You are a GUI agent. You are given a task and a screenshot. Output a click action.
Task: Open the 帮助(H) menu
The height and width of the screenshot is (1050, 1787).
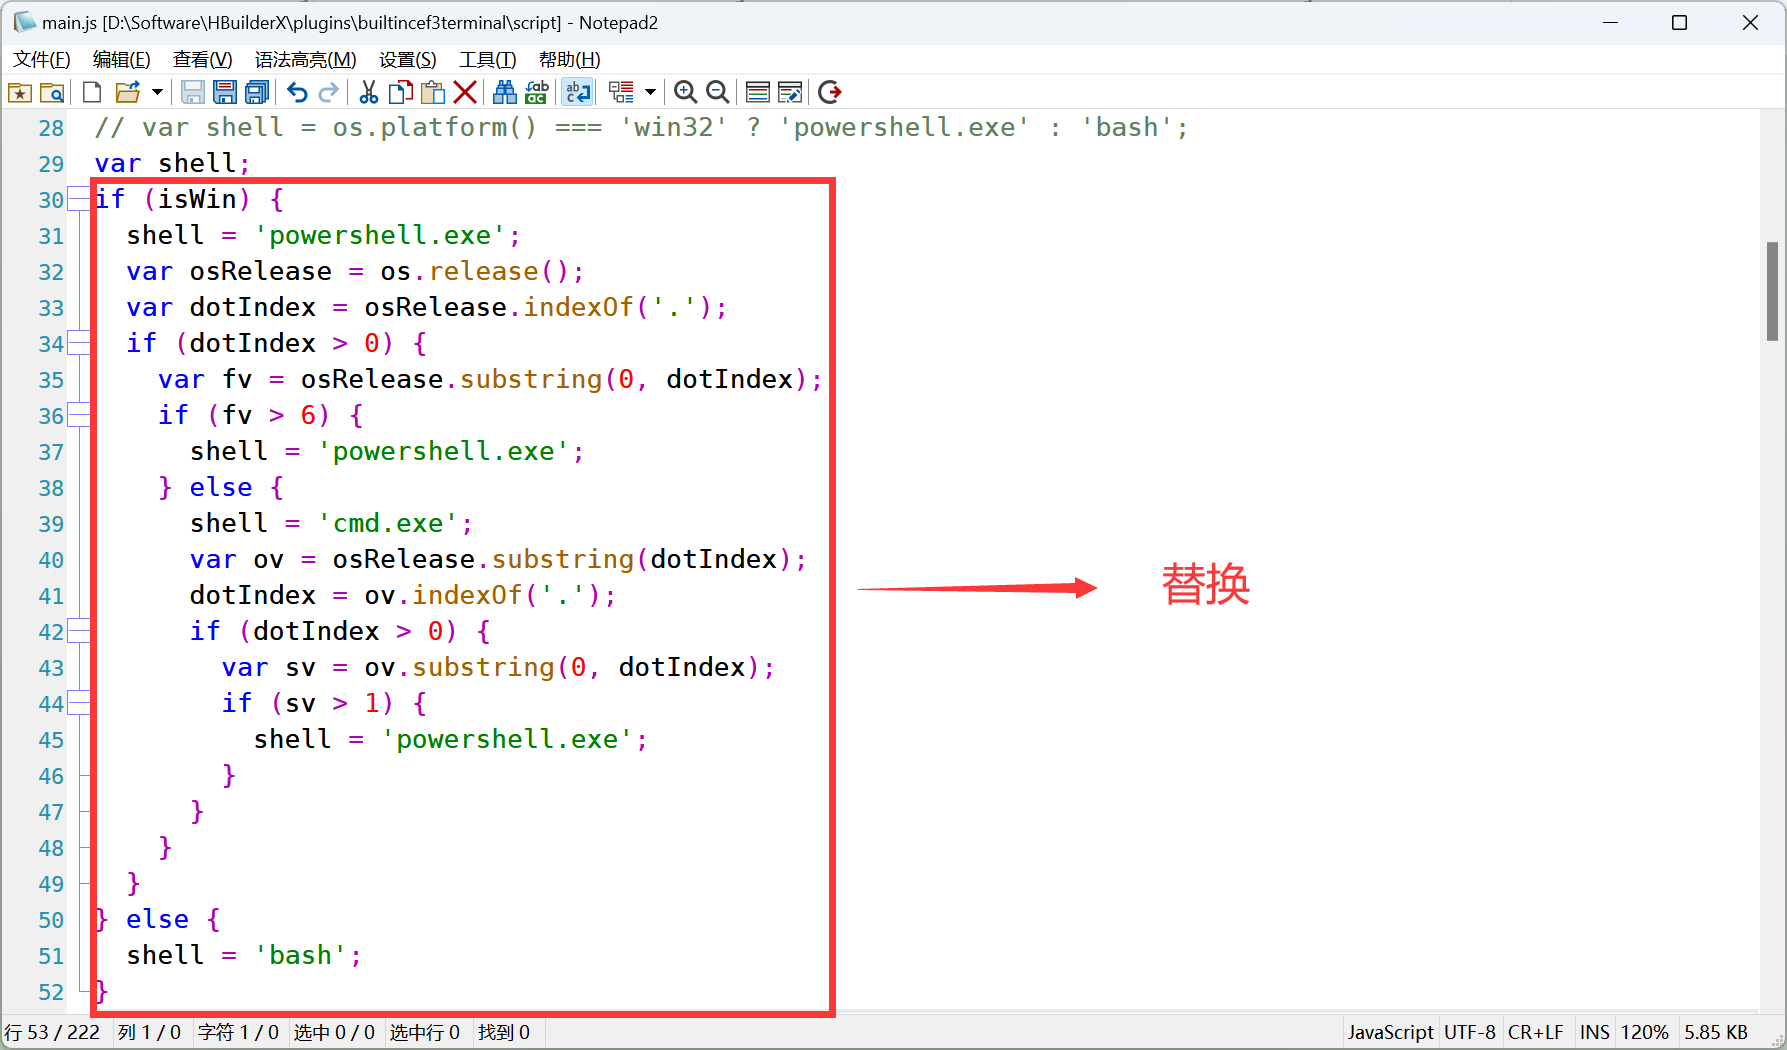tap(570, 60)
